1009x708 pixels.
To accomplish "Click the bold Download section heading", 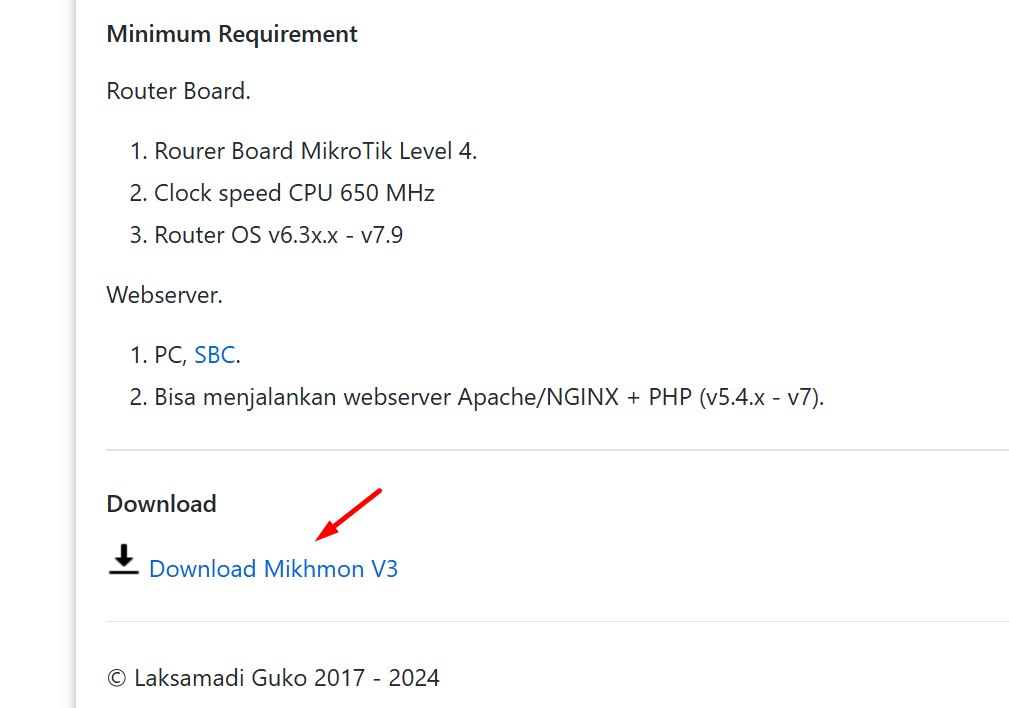I will coord(162,504).
